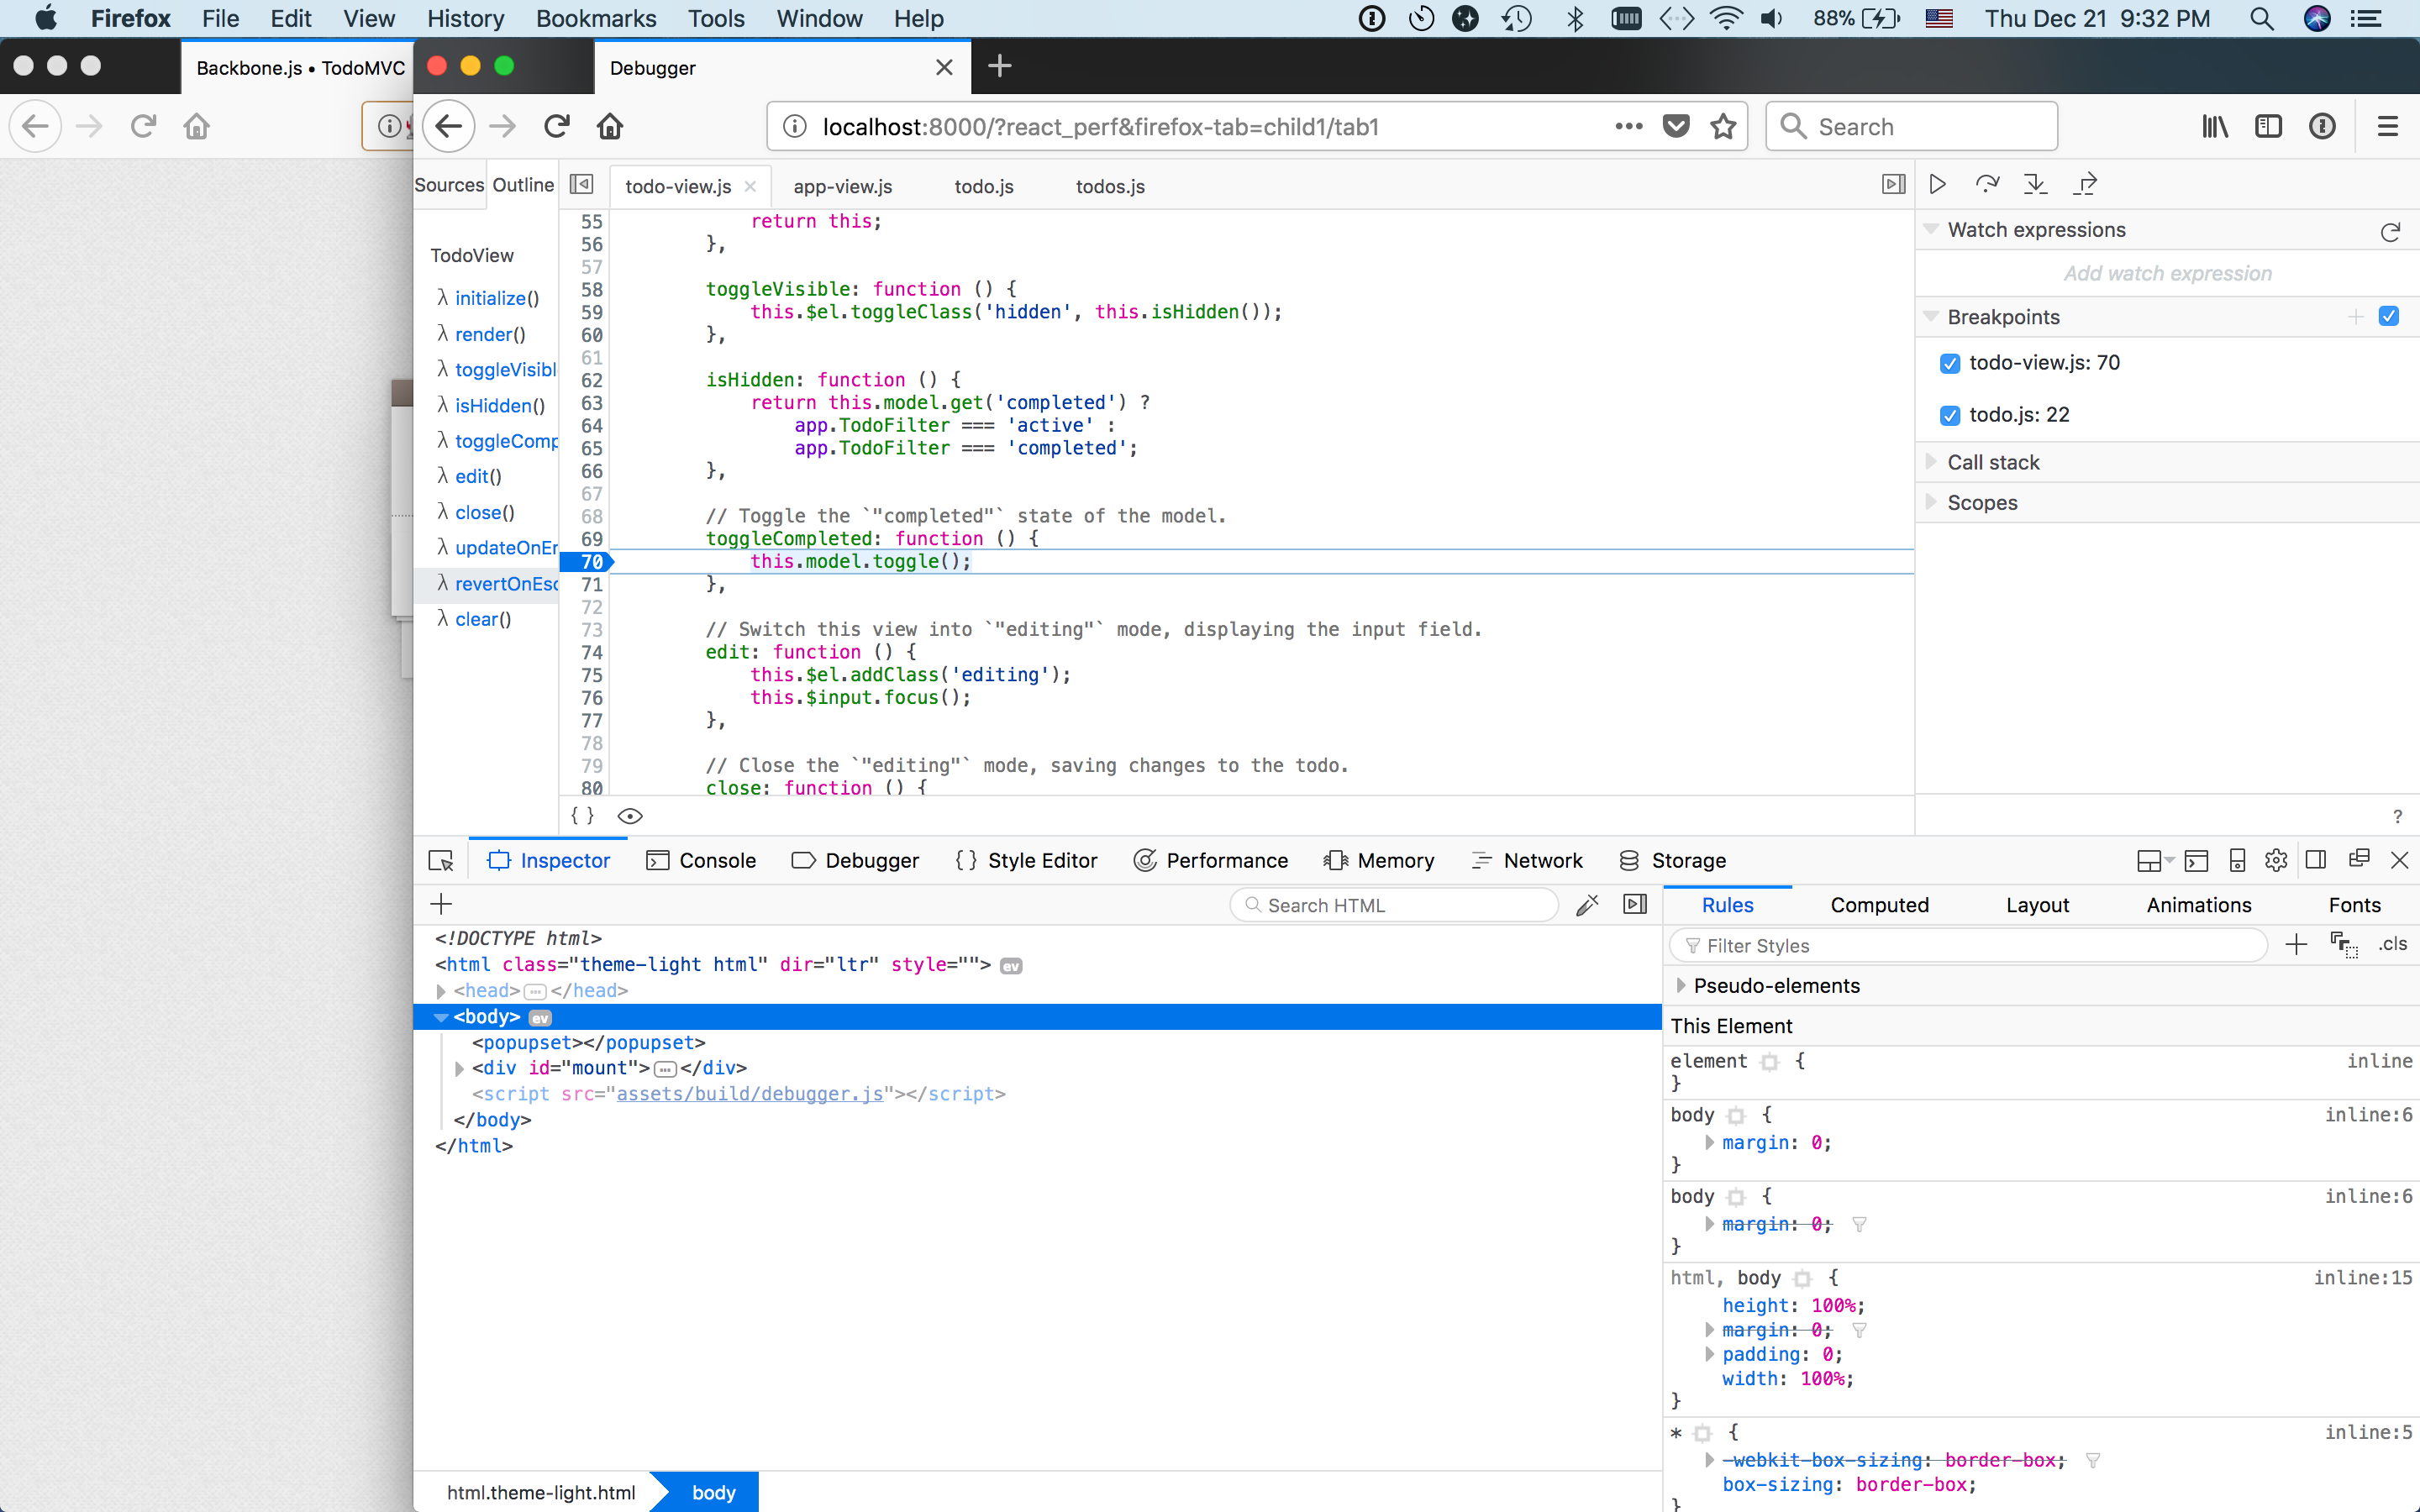
Task: Click the Step Over icon
Action: 1986,184
